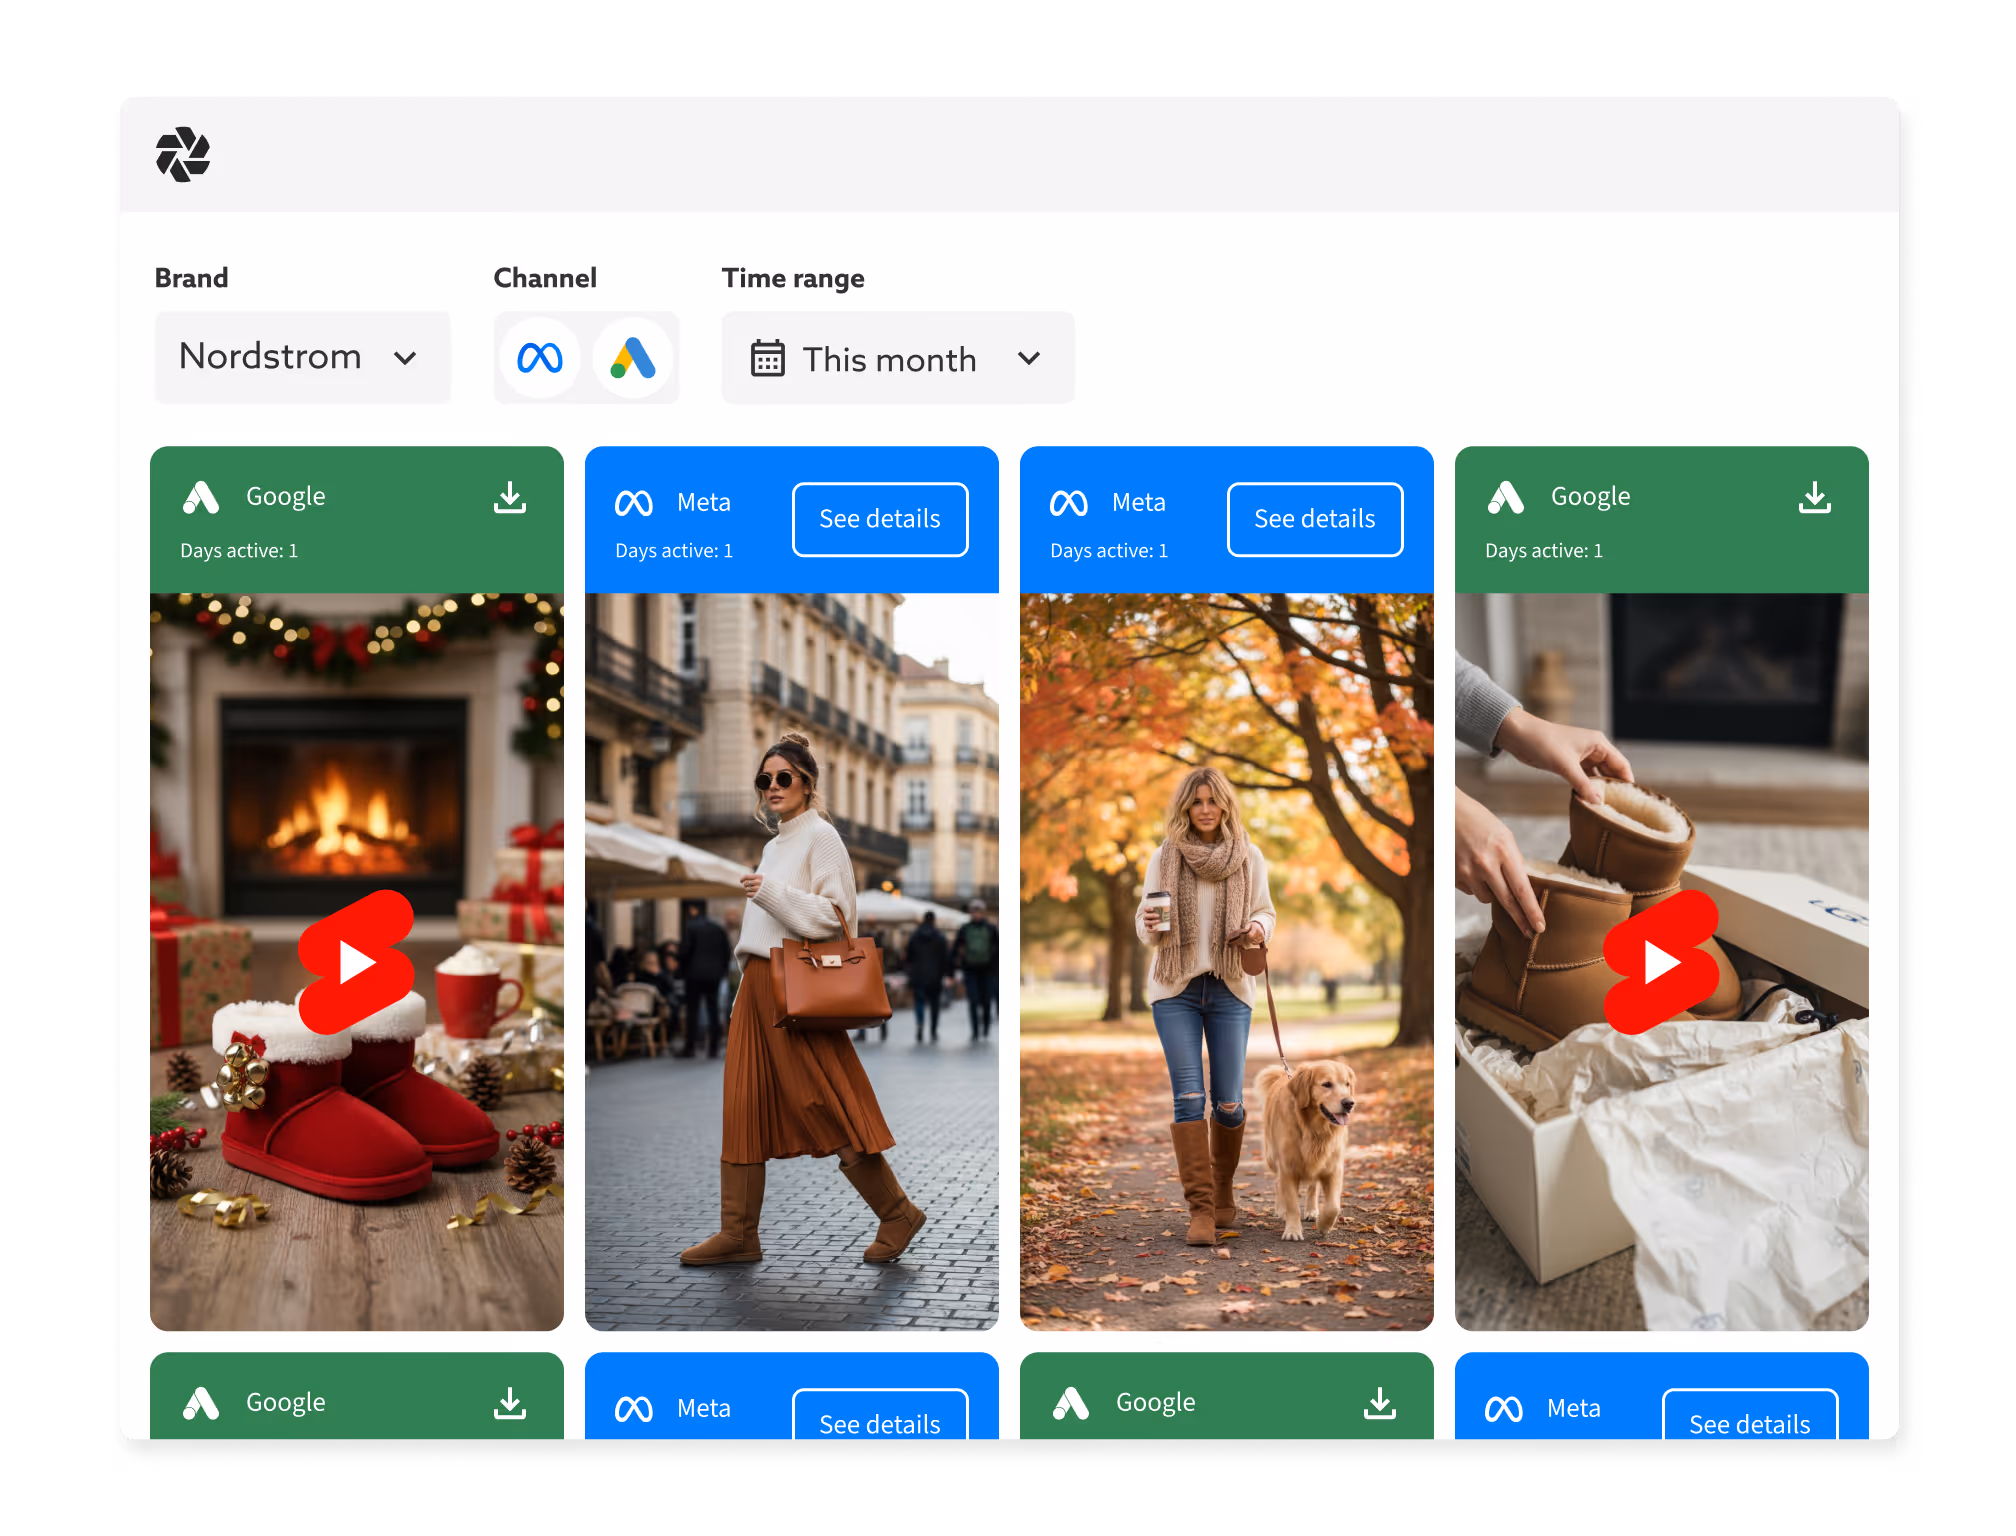Open the woman in brown skirt ad image
2016x1536 pixels.
(791, 960)
